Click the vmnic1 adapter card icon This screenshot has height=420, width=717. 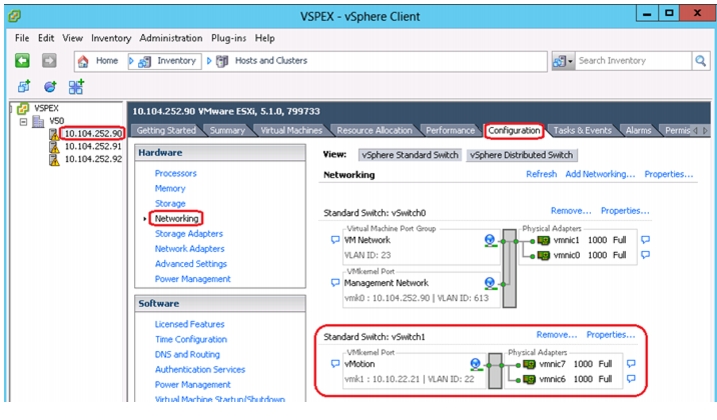point(543,240)
